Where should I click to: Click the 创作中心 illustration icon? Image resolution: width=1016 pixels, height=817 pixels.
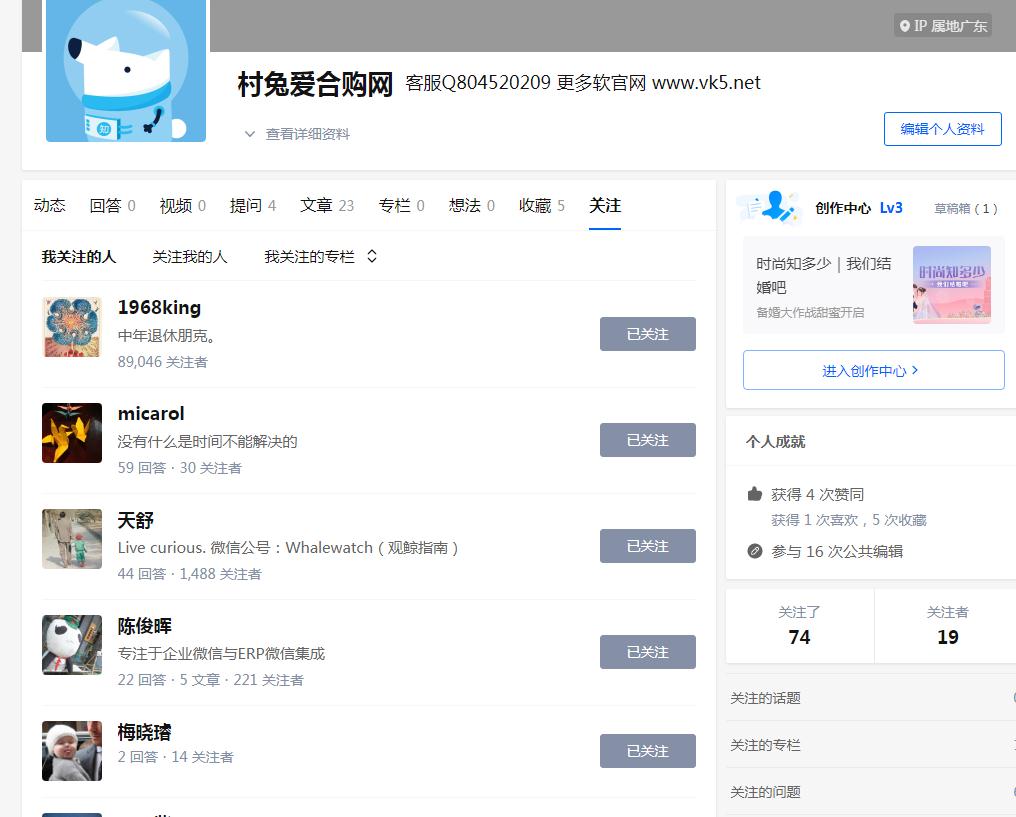point(769,207)
